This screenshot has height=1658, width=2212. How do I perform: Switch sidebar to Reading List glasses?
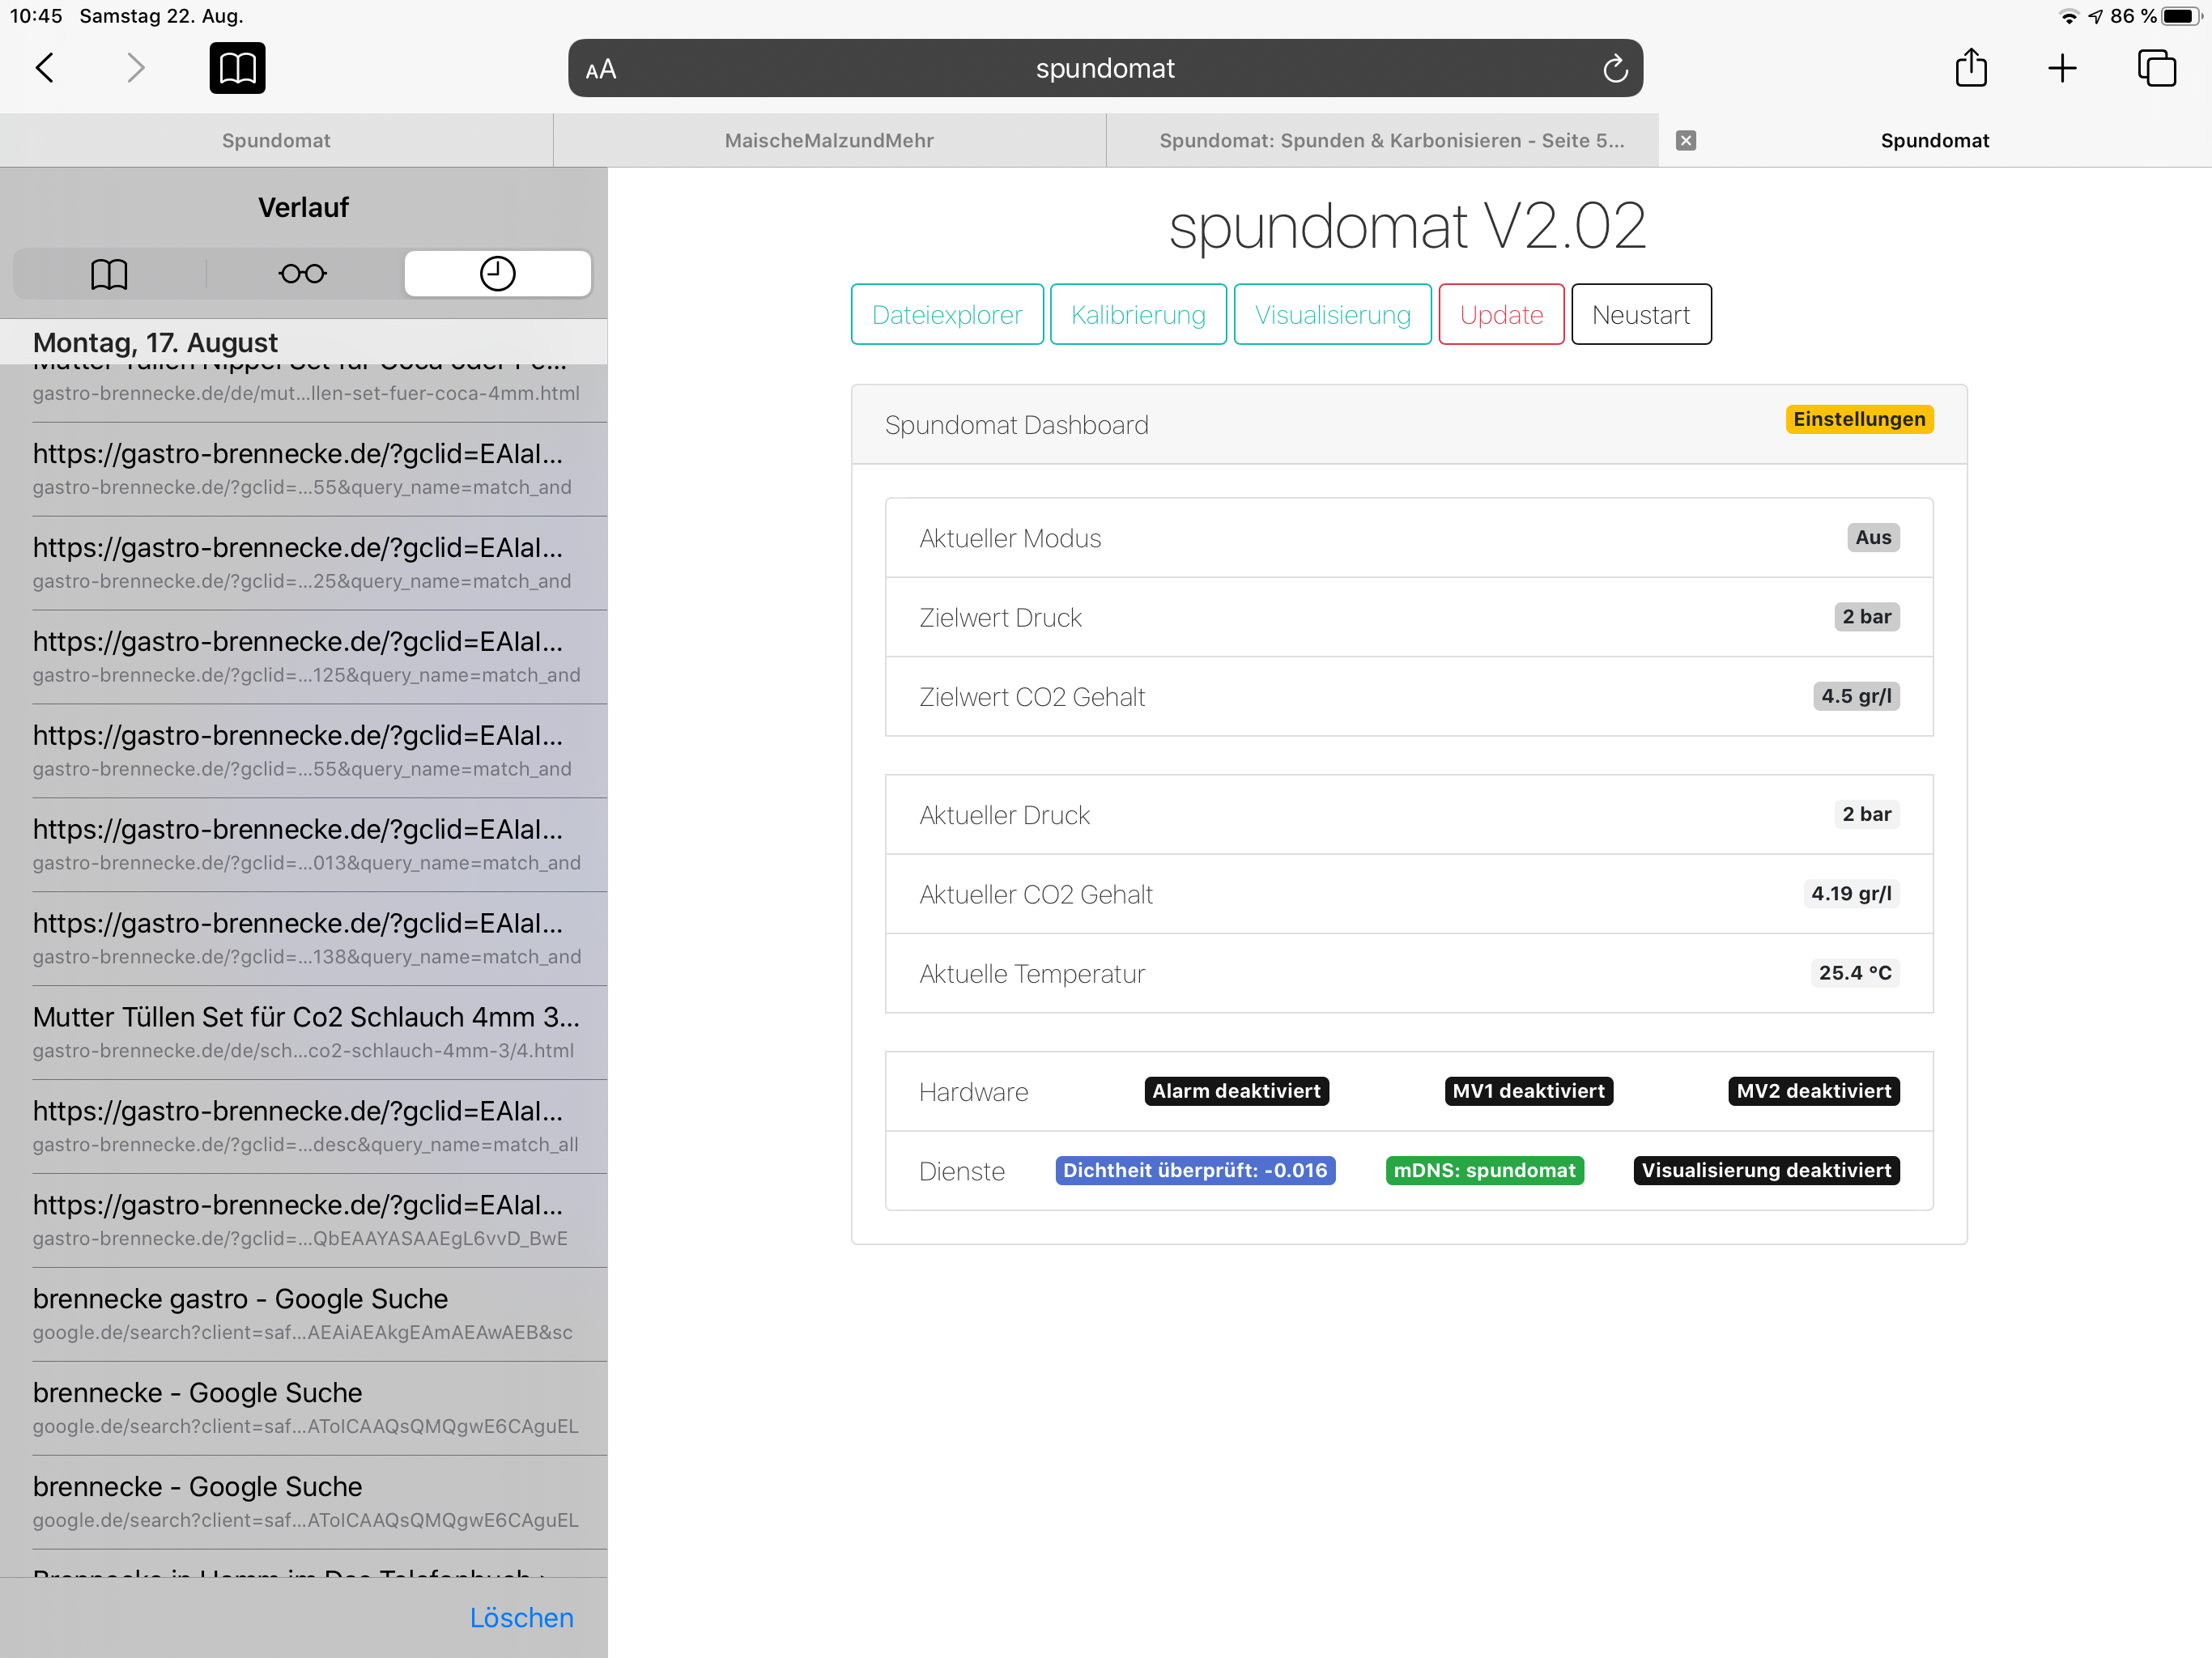303,274
